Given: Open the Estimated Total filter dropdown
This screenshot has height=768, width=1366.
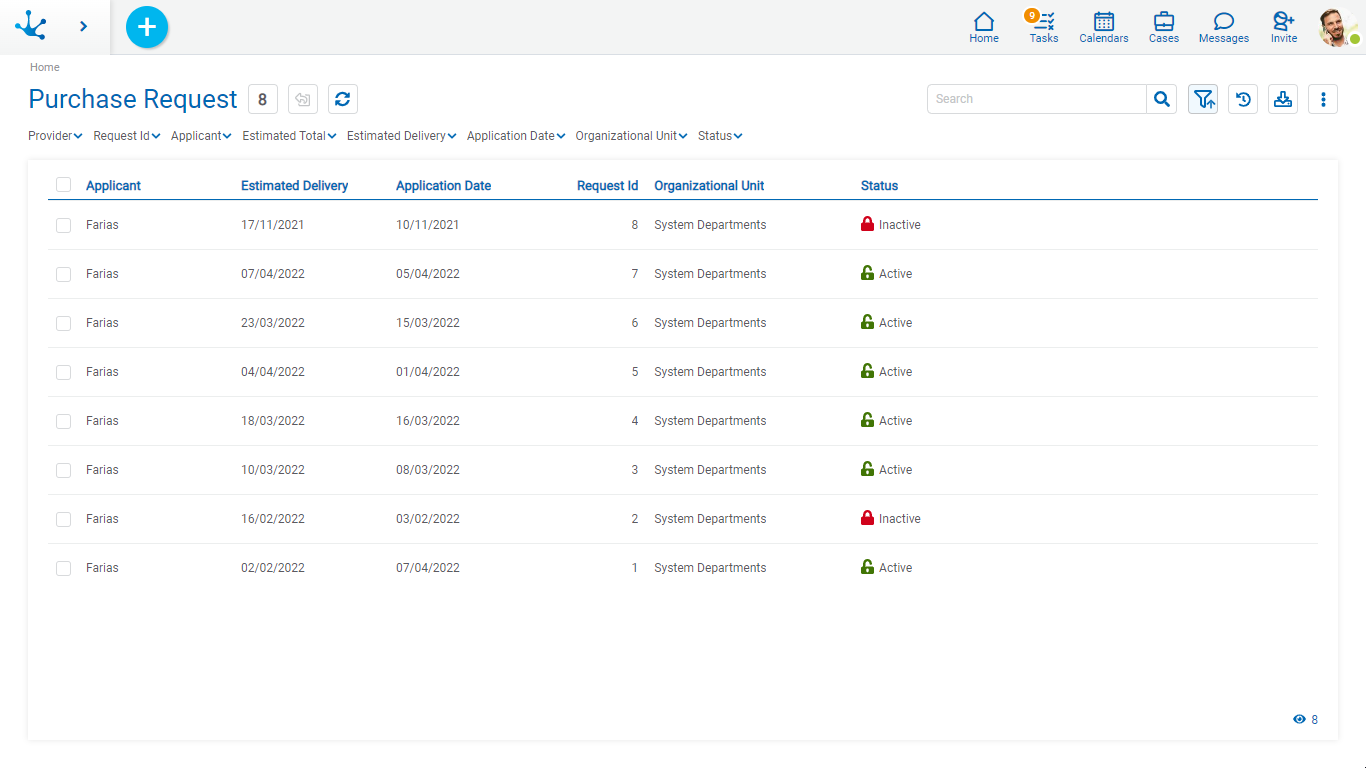Looking at the screenshot, I should point(289,136).
